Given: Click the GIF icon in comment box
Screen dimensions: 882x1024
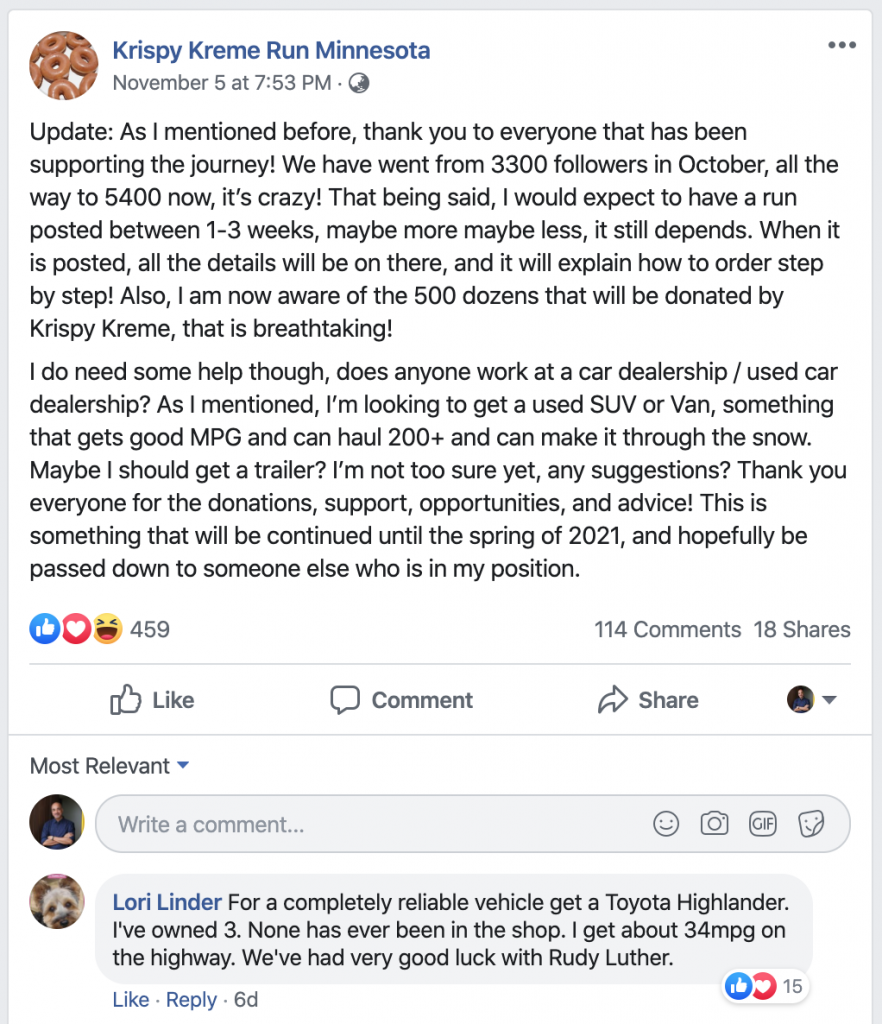Looking at the screenshot, I should click(x=762, y=824).
